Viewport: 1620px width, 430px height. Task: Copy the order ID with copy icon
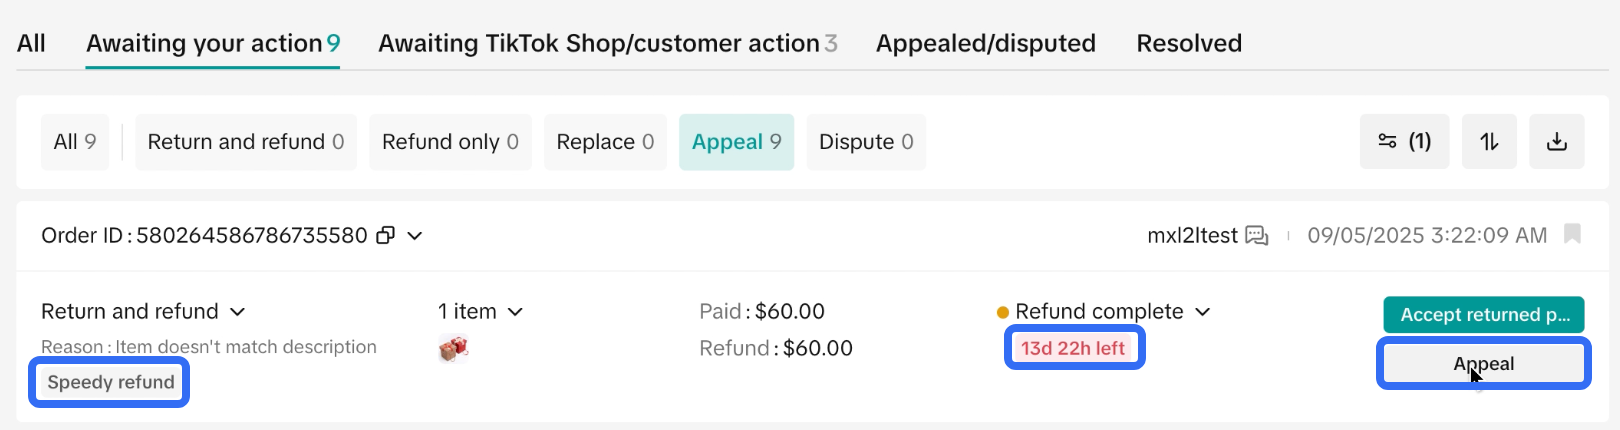coord(385,236)
